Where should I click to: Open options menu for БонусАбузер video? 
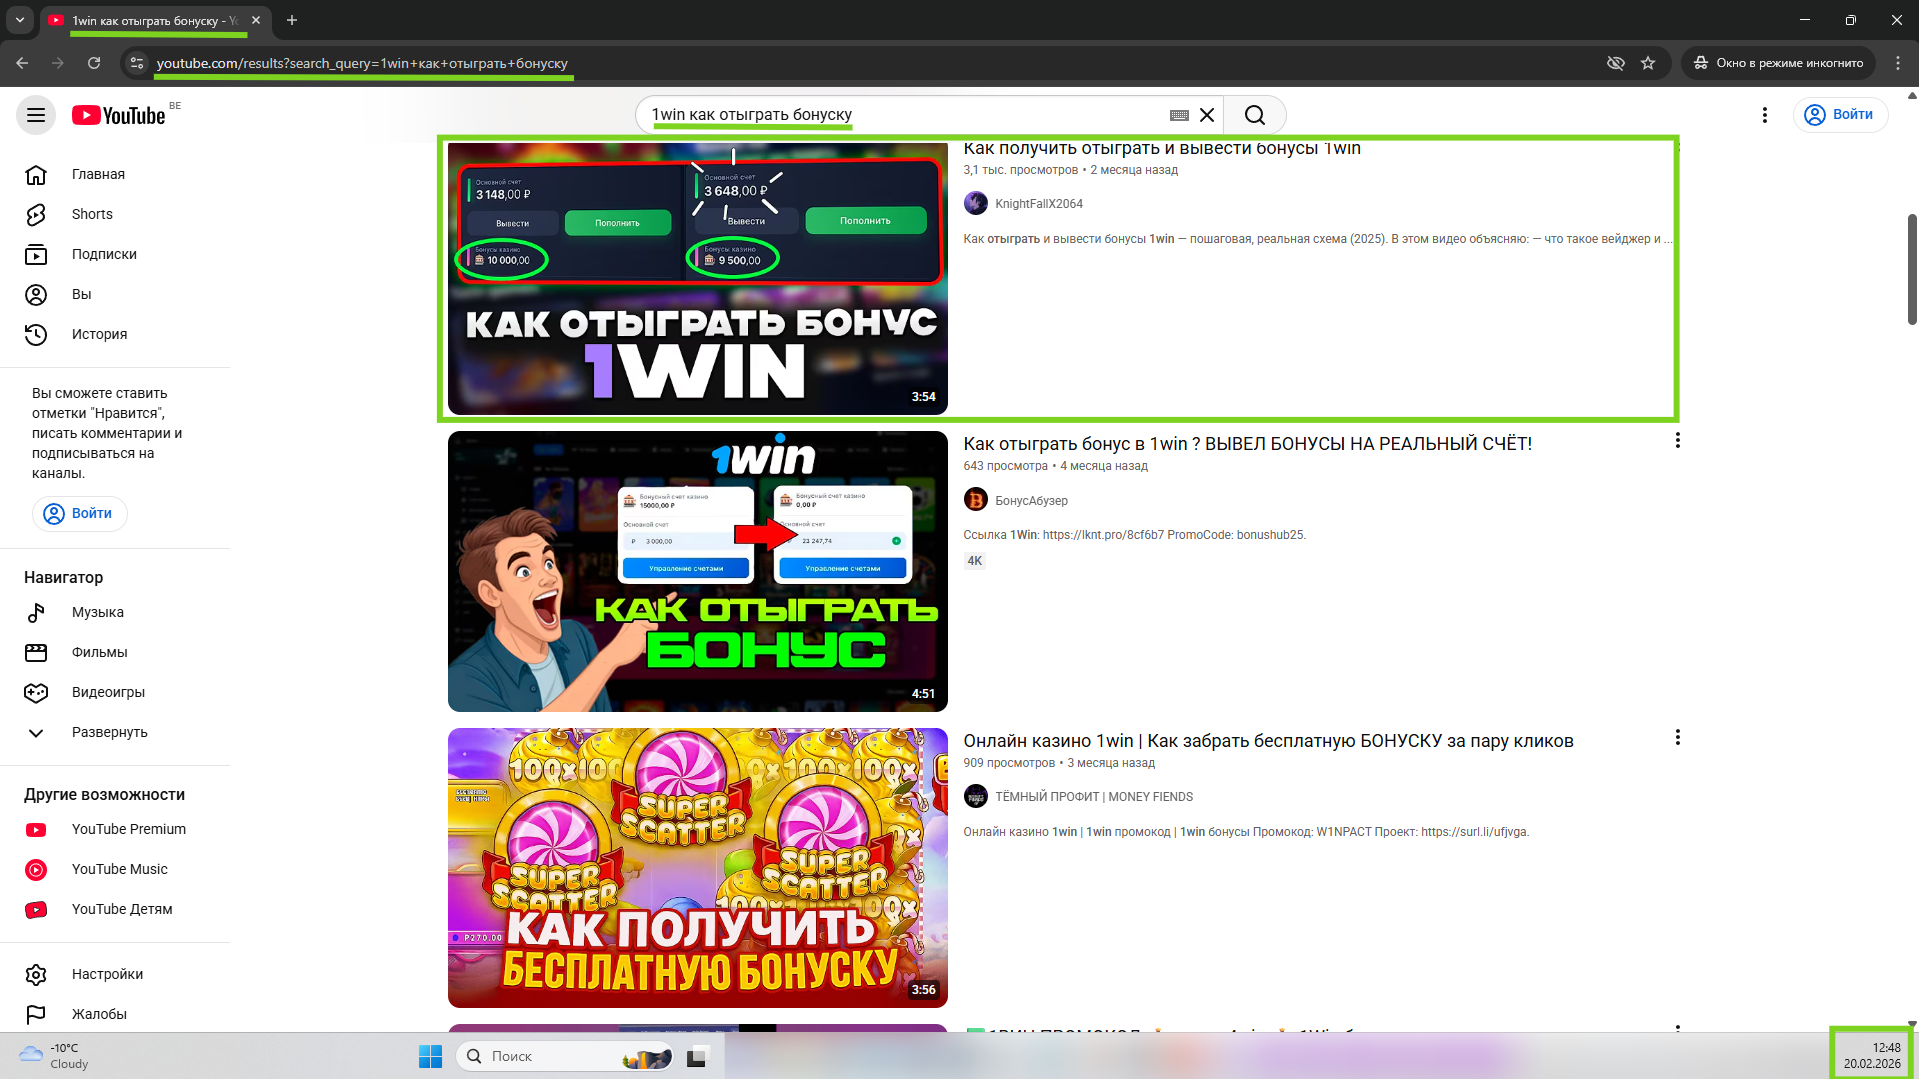[x=1677, y=441]
